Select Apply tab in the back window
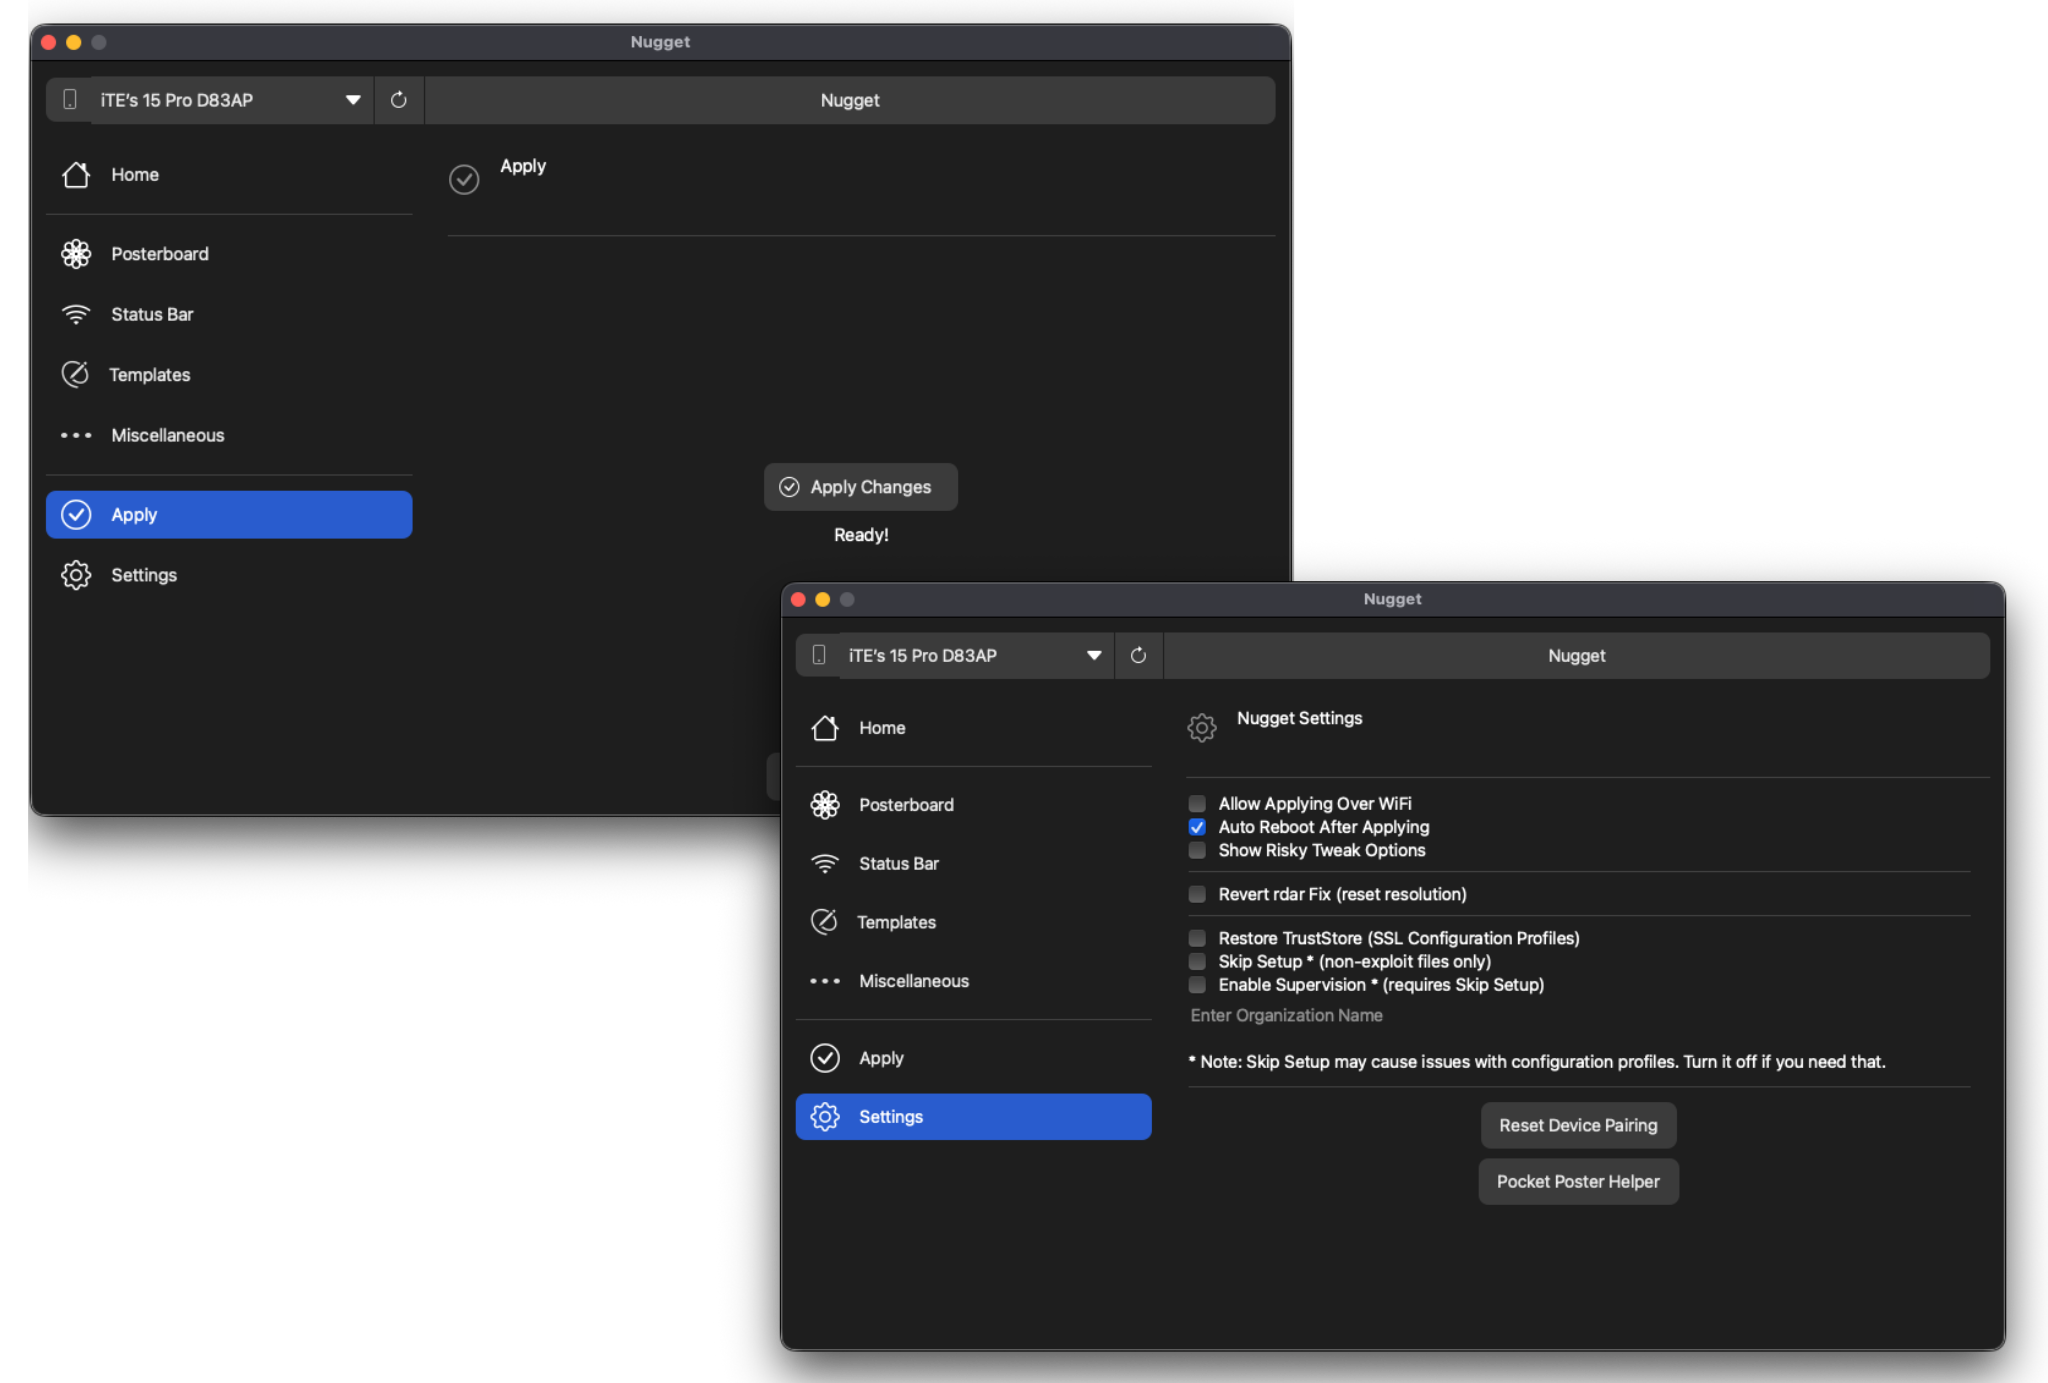This screenshot has width=2048, height=1383. 229,514
